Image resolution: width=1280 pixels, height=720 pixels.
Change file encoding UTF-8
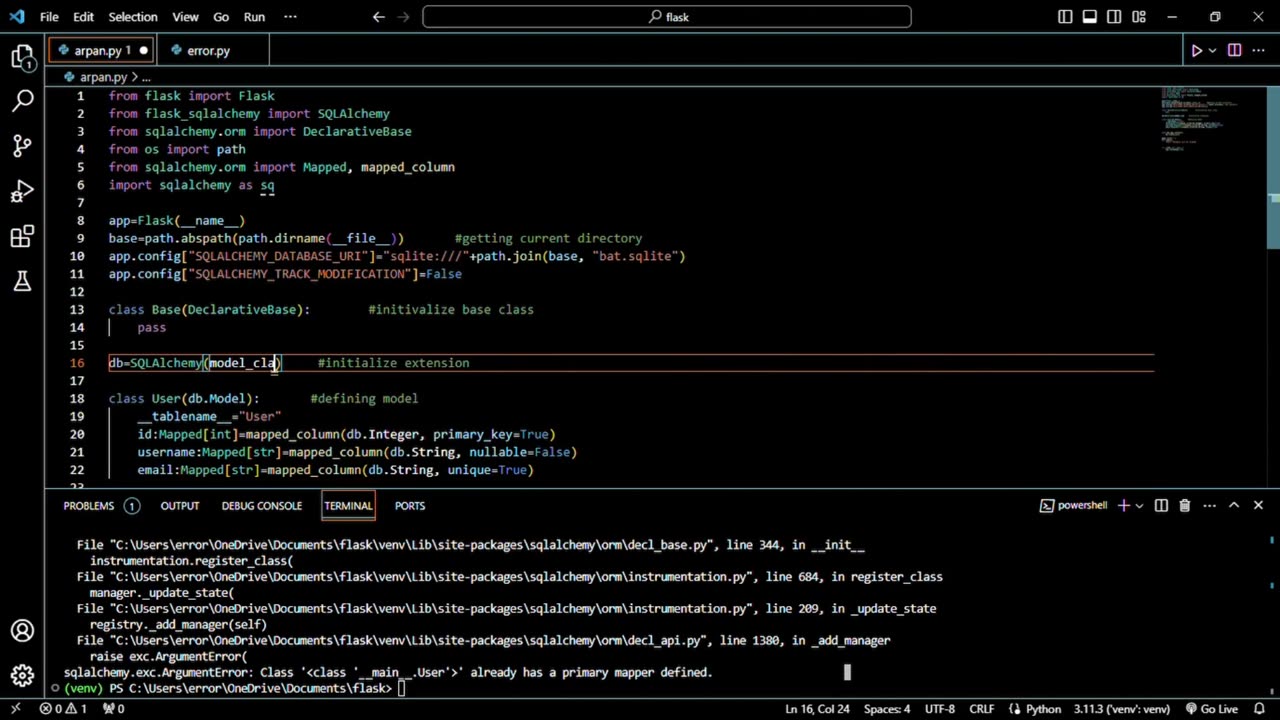click(x=940, y=709)
